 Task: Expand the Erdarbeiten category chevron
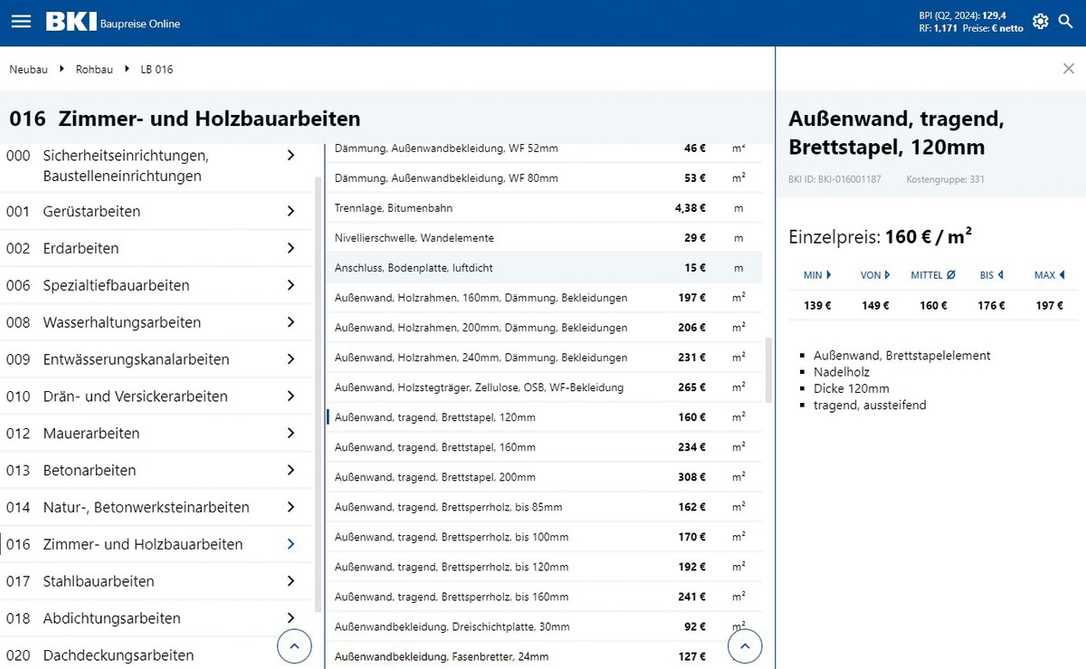290,248
